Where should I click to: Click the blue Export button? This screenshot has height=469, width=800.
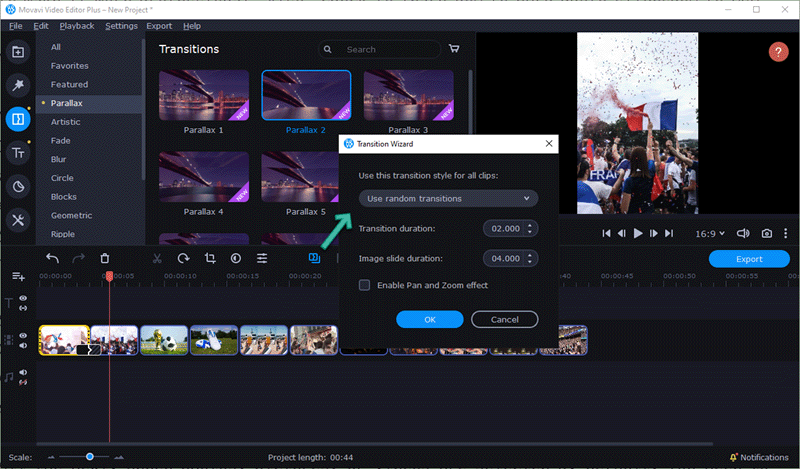coord(749,259)
